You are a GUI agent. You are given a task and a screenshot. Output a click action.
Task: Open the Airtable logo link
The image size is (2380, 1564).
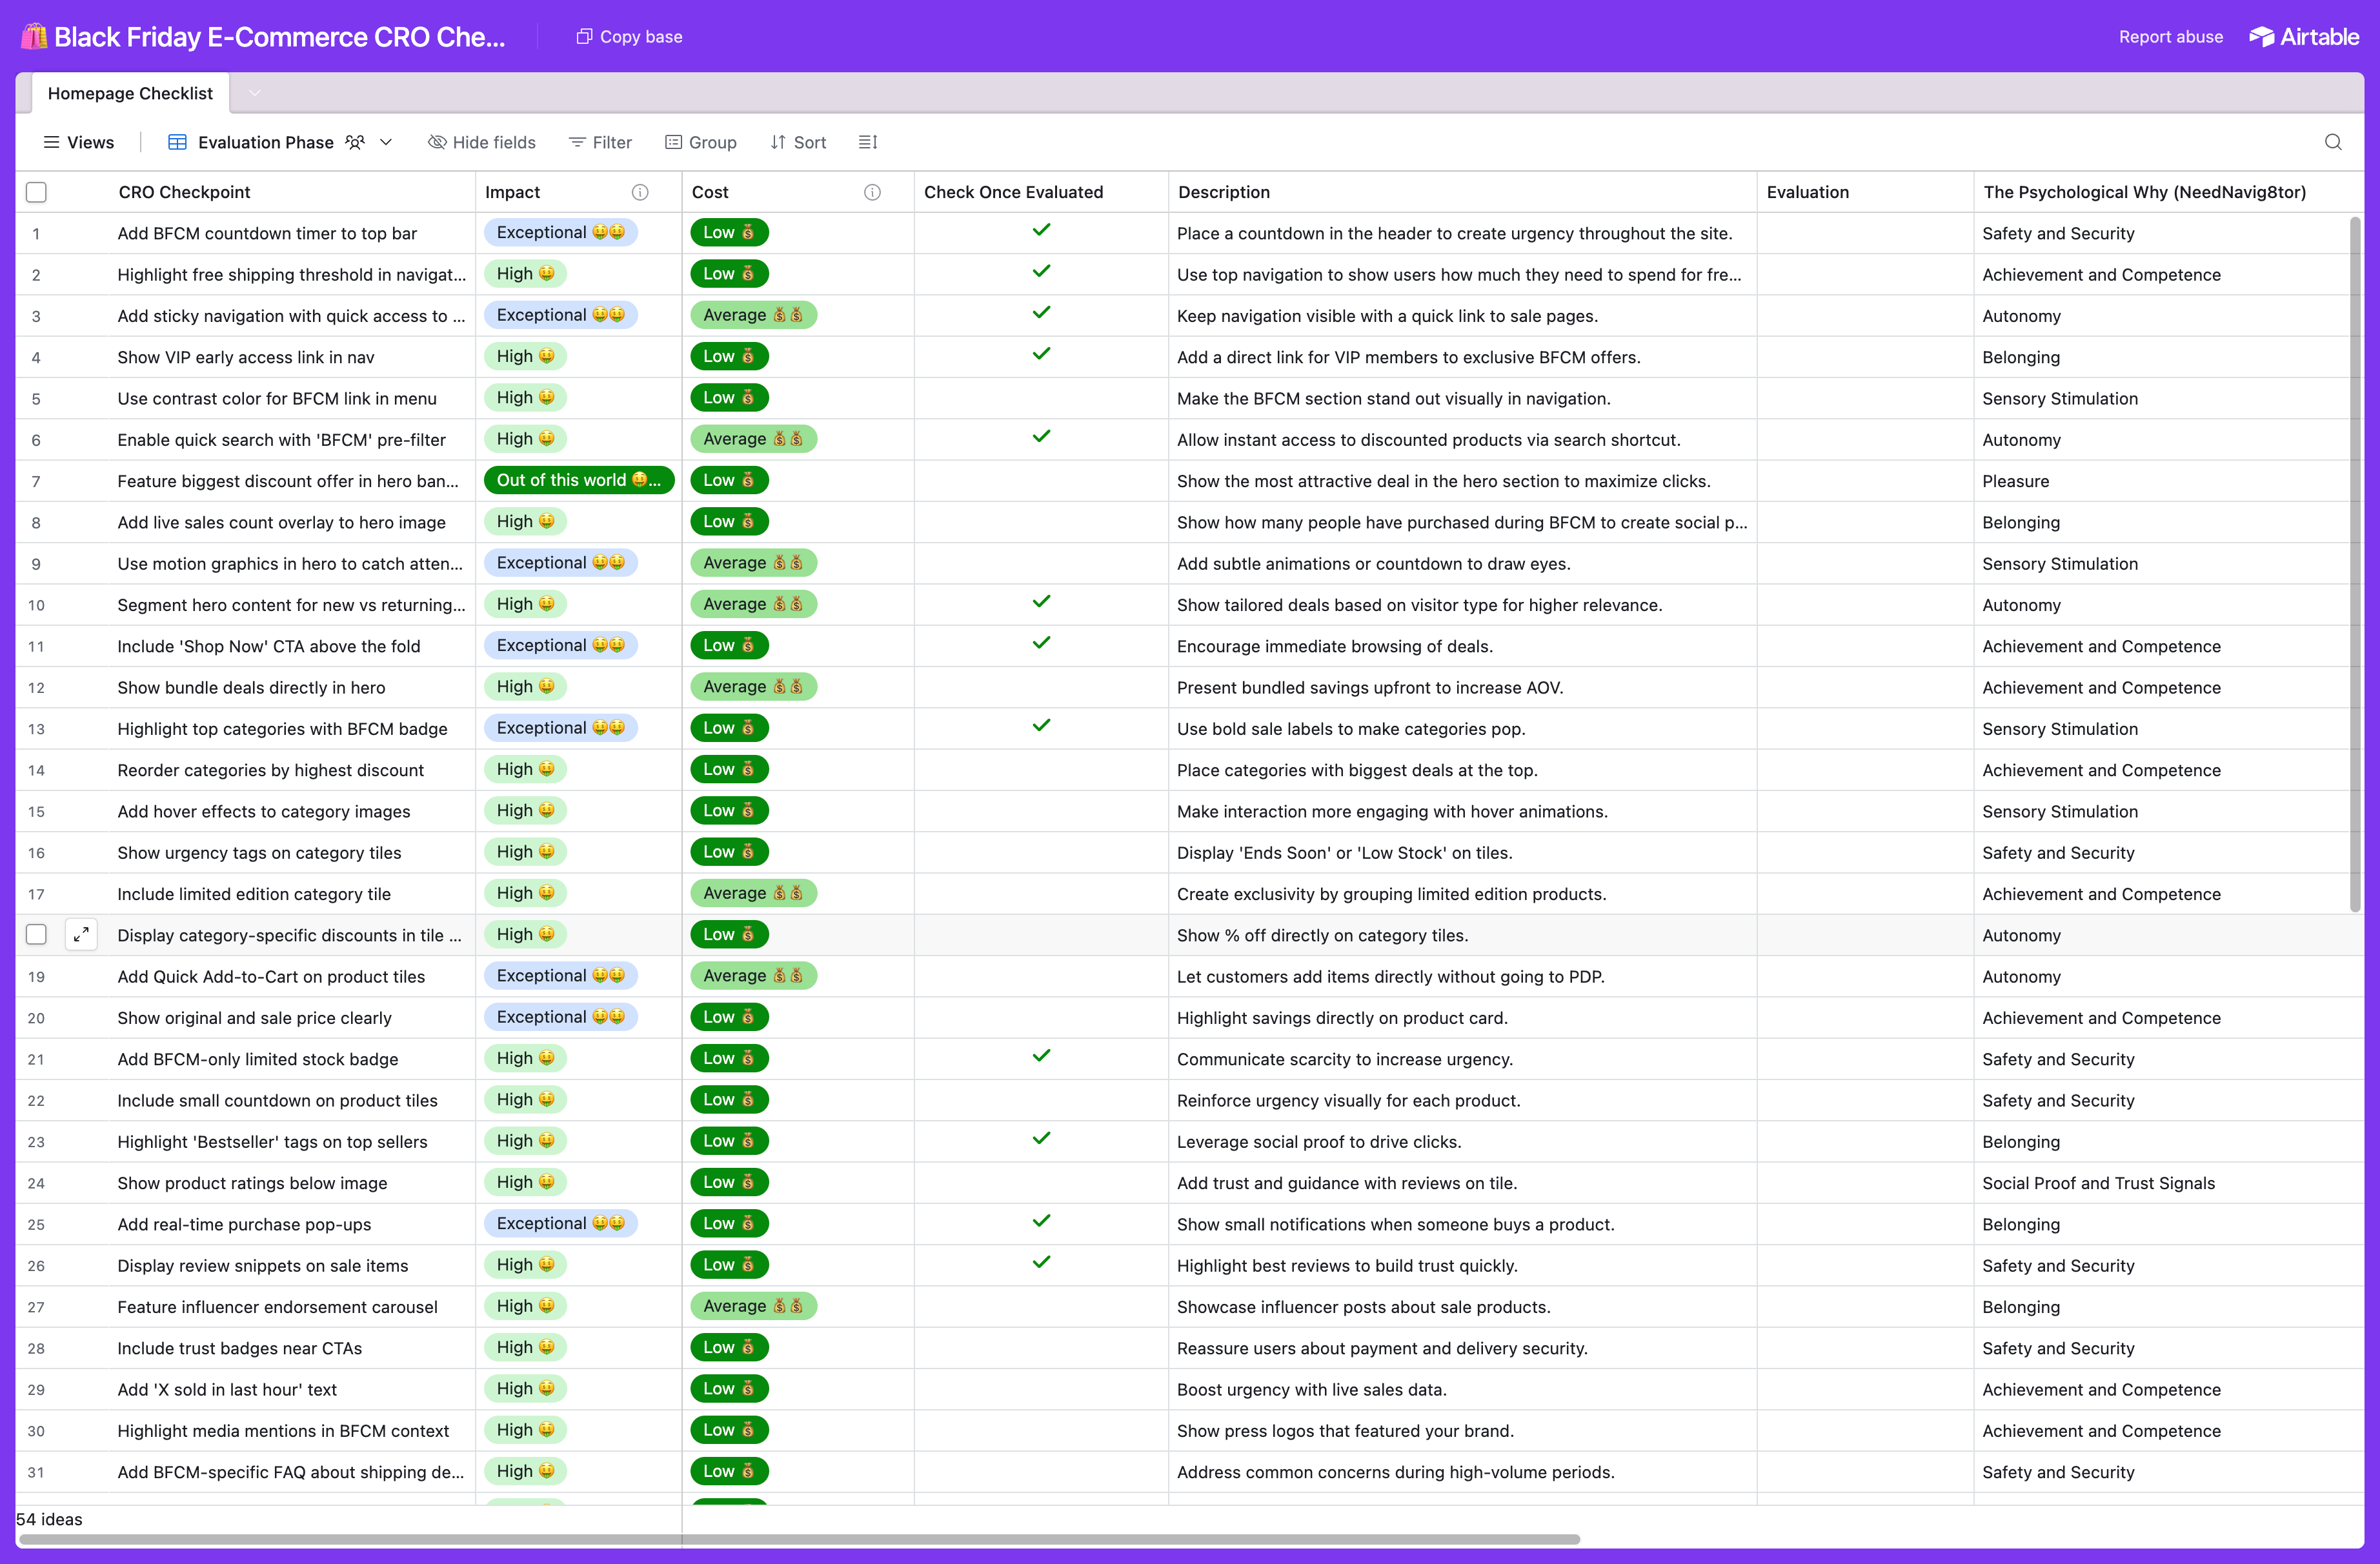[2303, 37]
